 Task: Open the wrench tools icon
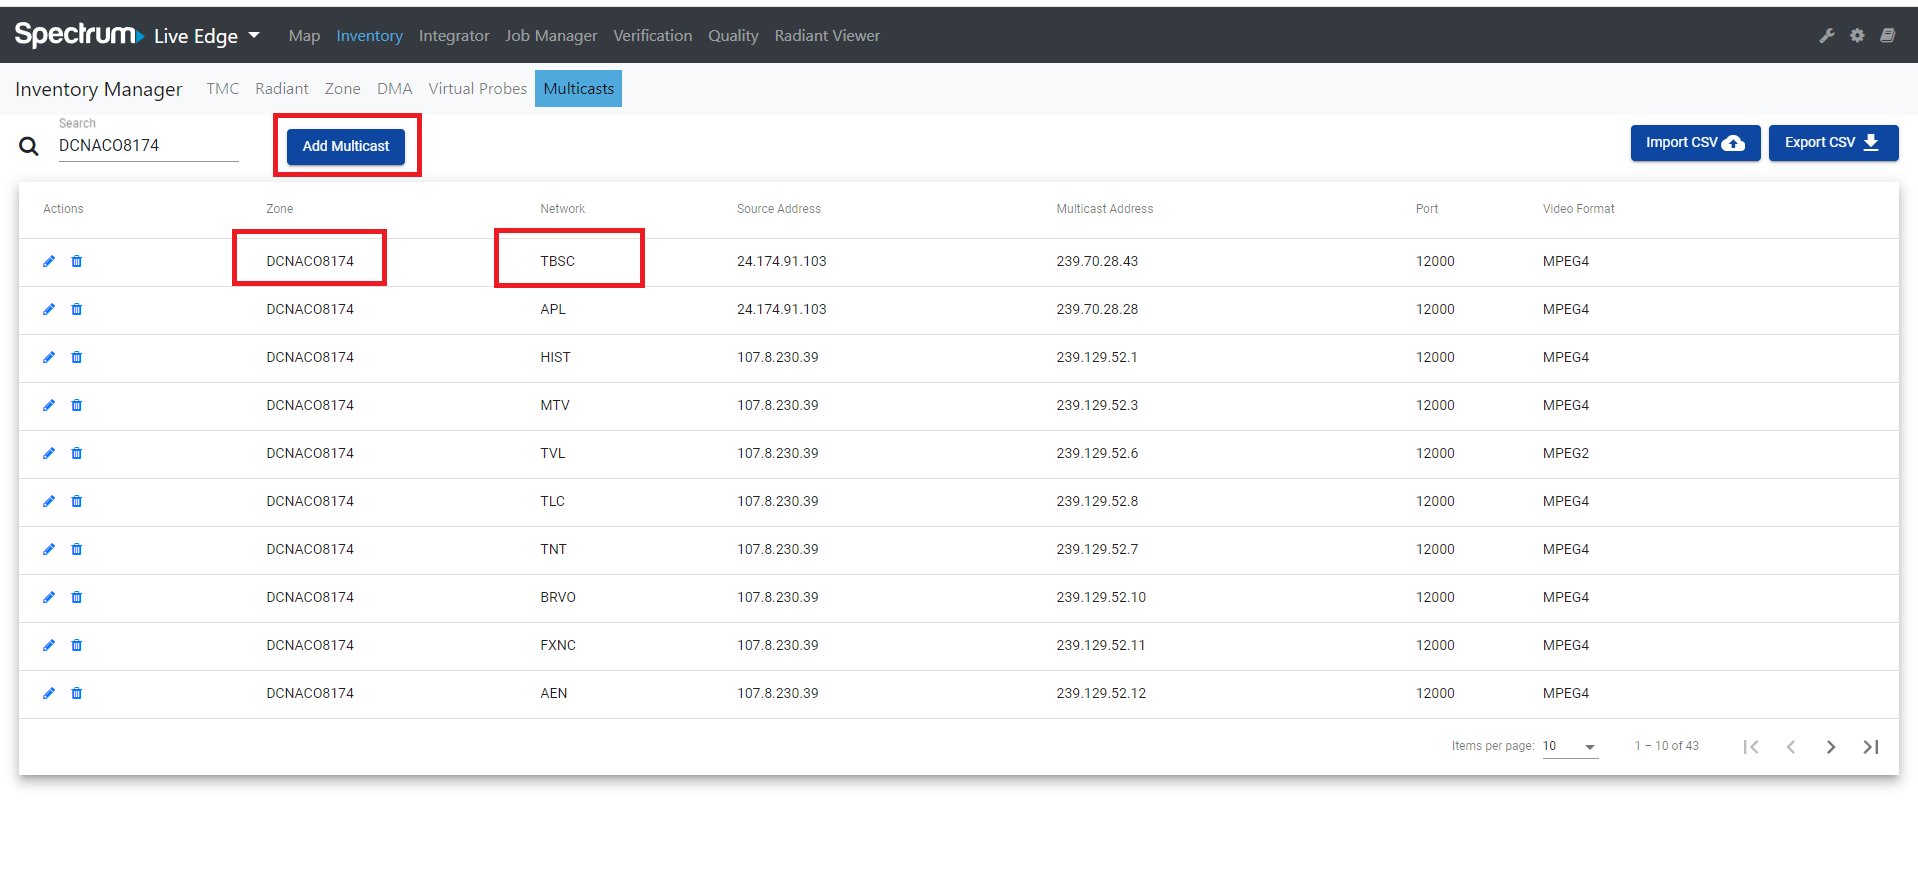pos(1827,35)
